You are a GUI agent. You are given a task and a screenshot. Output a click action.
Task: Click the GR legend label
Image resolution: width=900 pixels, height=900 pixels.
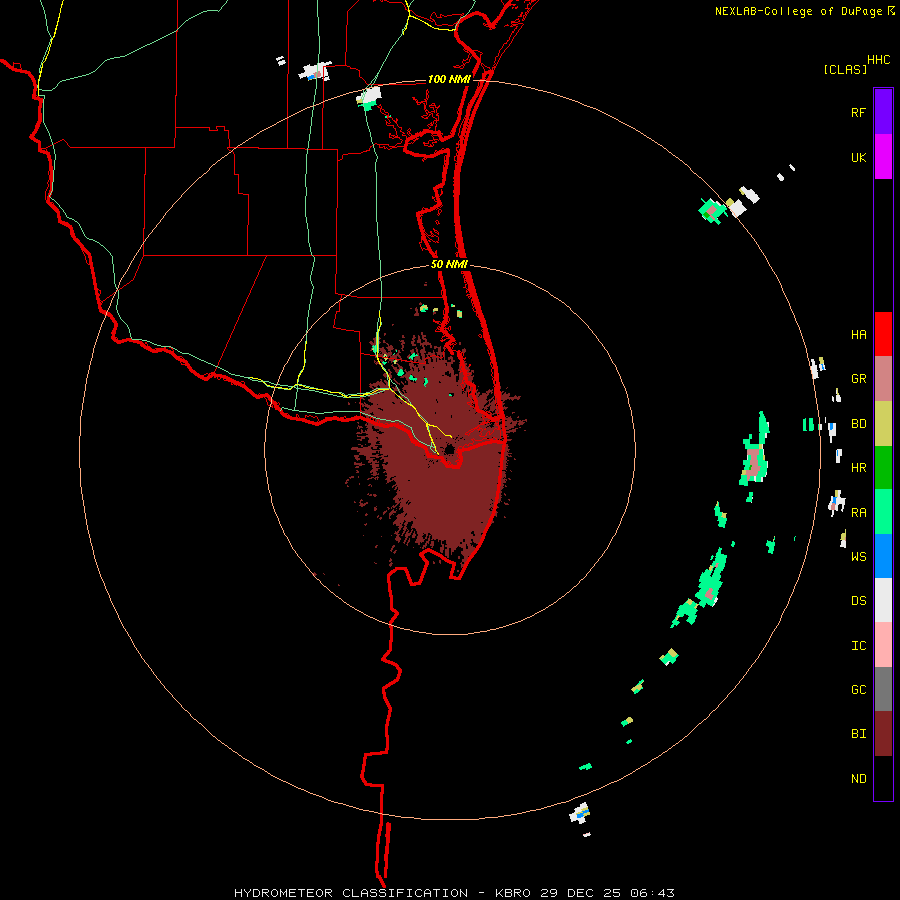pos(858,379)
